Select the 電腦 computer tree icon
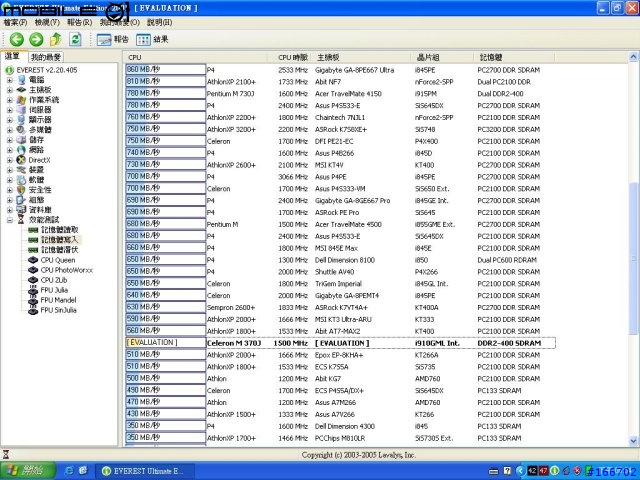Viewport: 640px width, 480px height. [x=21, y=80]
